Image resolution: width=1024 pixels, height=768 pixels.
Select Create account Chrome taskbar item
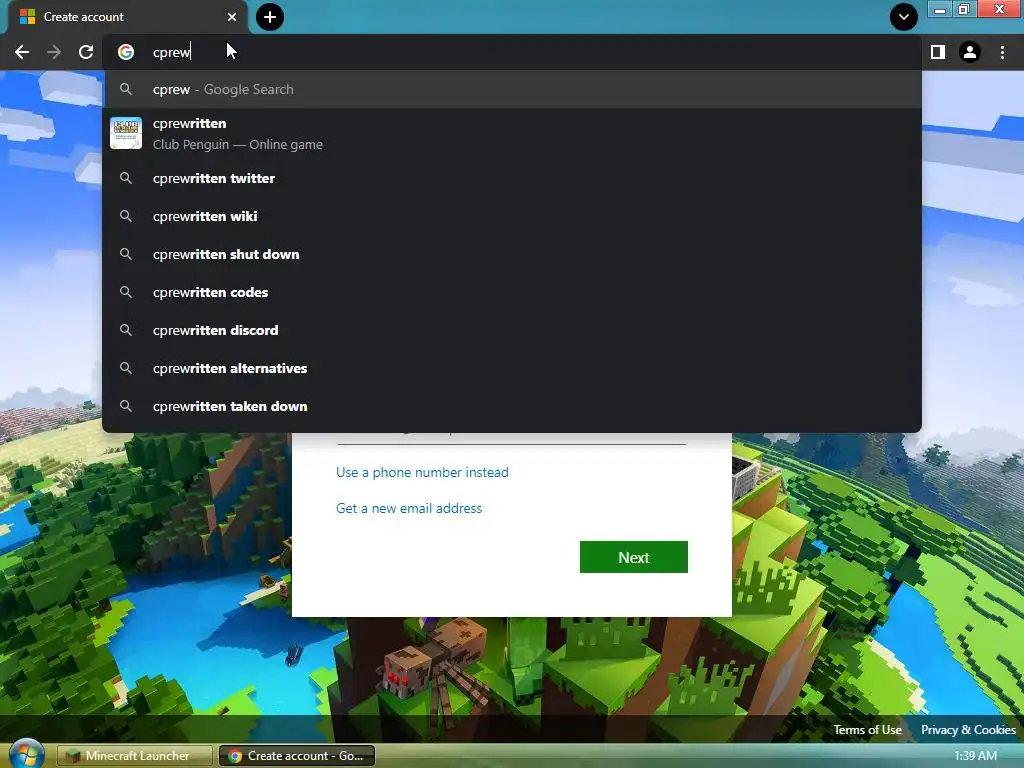point(296,756)
